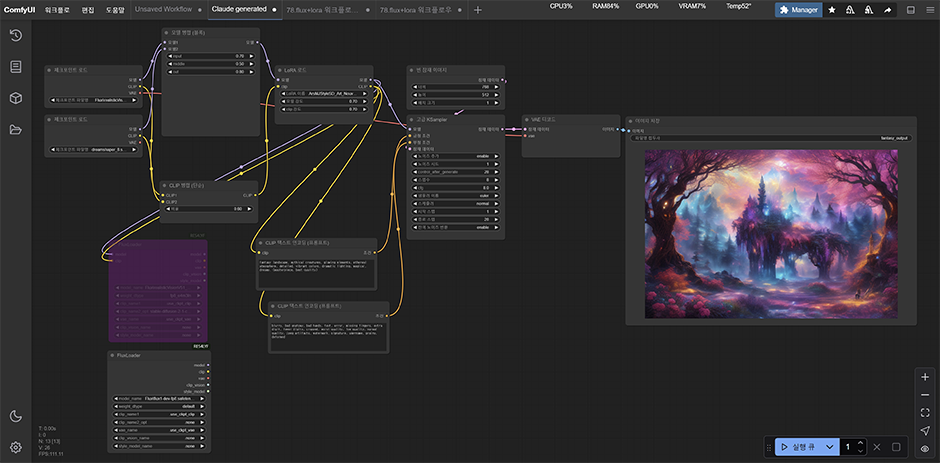Open checkpoint name combo in first loader node

point(94,100)
